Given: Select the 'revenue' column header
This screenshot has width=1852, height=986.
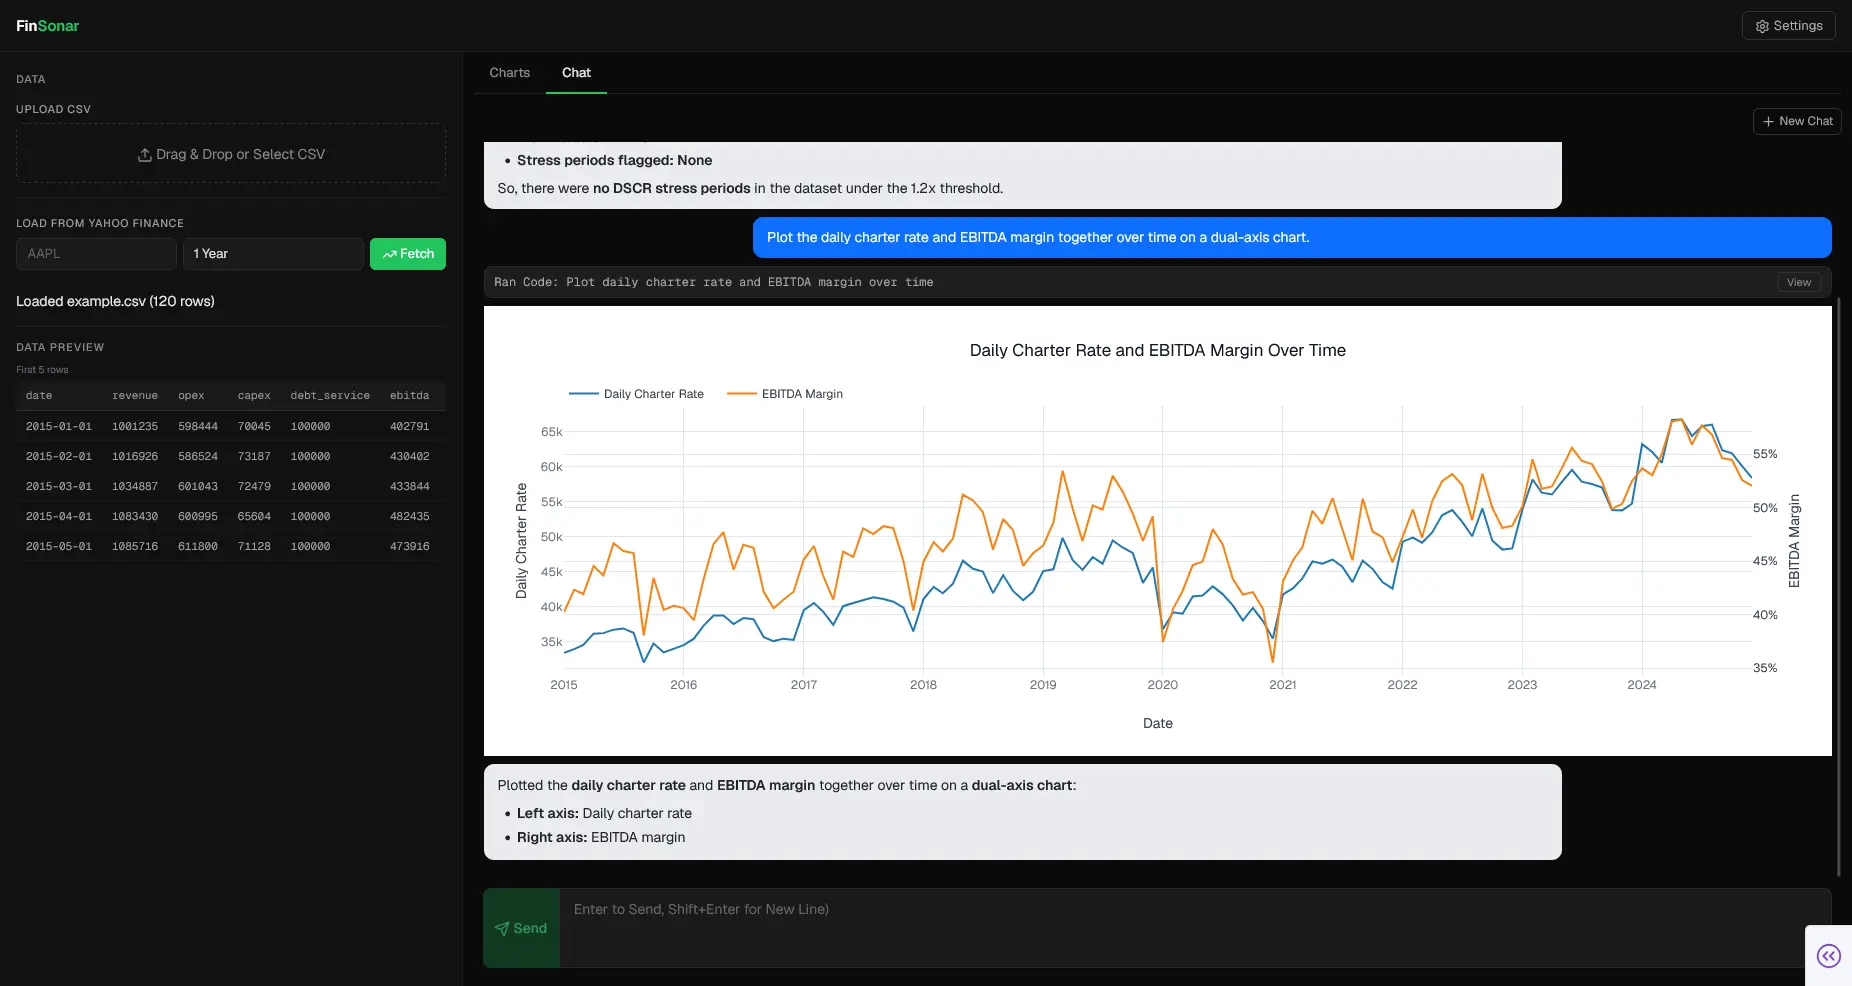Looking at the screenshot, I should tap(135, 396).
